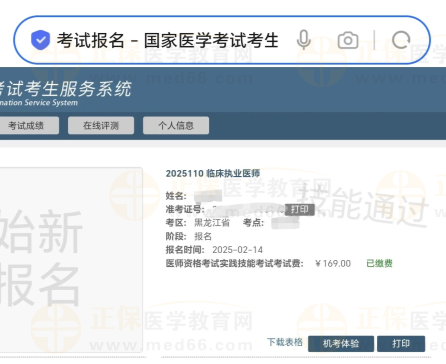
Task: Open the 机考体验 button
Action: [341, 344]
